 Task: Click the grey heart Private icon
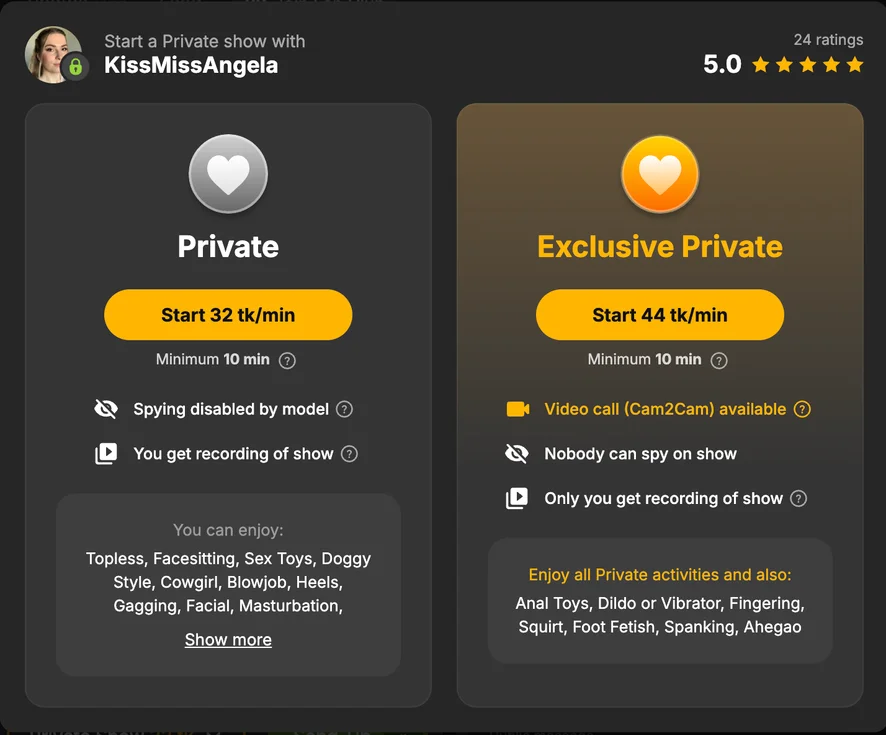pos(228,174)
